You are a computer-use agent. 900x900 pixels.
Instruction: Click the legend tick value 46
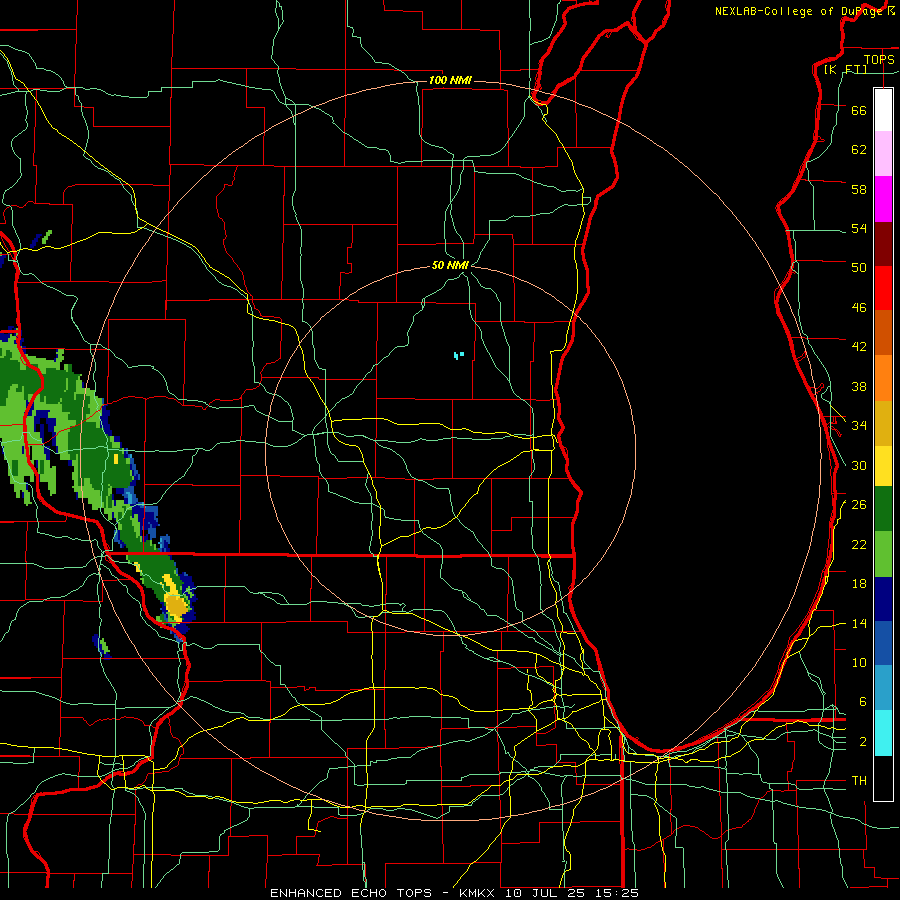(x=859, y=308)
